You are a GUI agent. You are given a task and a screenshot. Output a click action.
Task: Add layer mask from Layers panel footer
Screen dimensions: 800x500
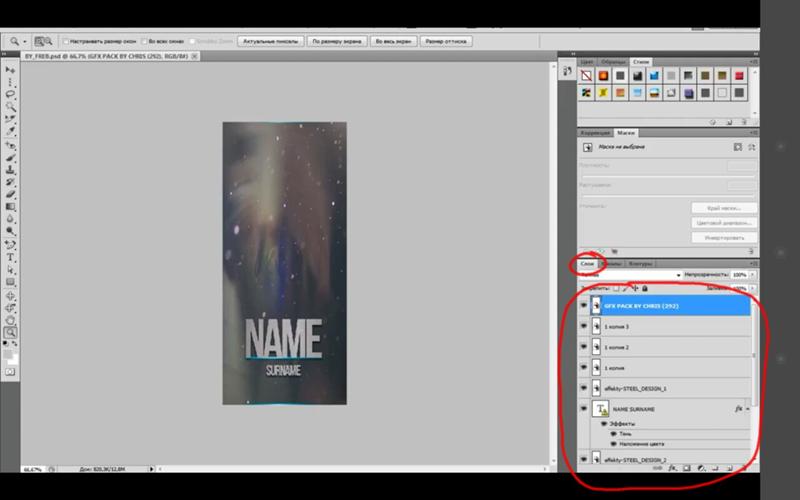tap(687, 468)
